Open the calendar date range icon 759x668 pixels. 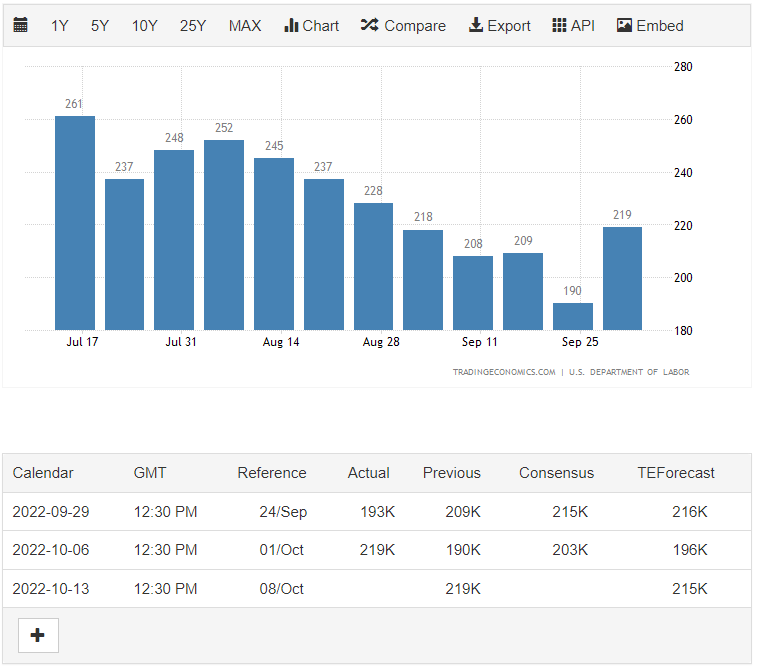coord(20,25)
